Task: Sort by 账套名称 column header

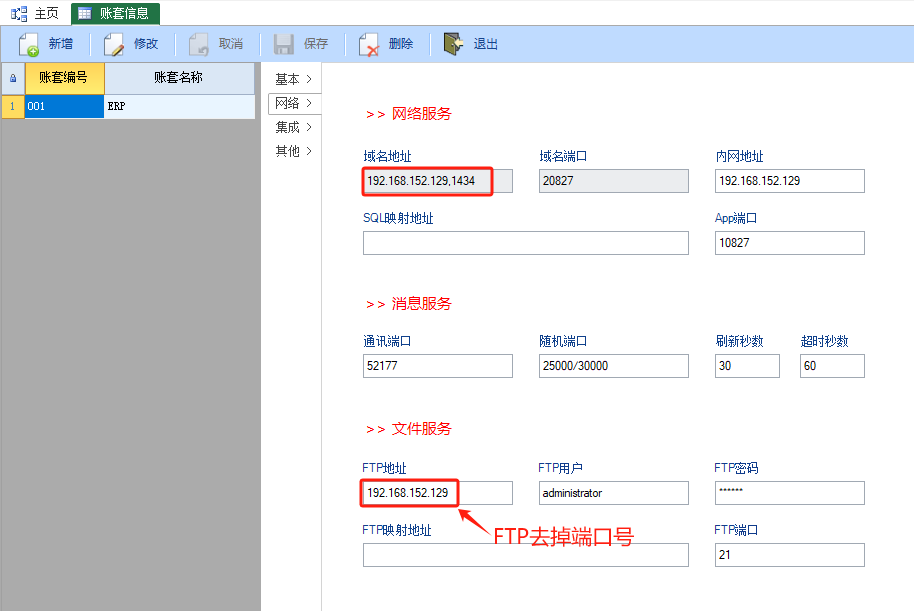Action: 179,78
